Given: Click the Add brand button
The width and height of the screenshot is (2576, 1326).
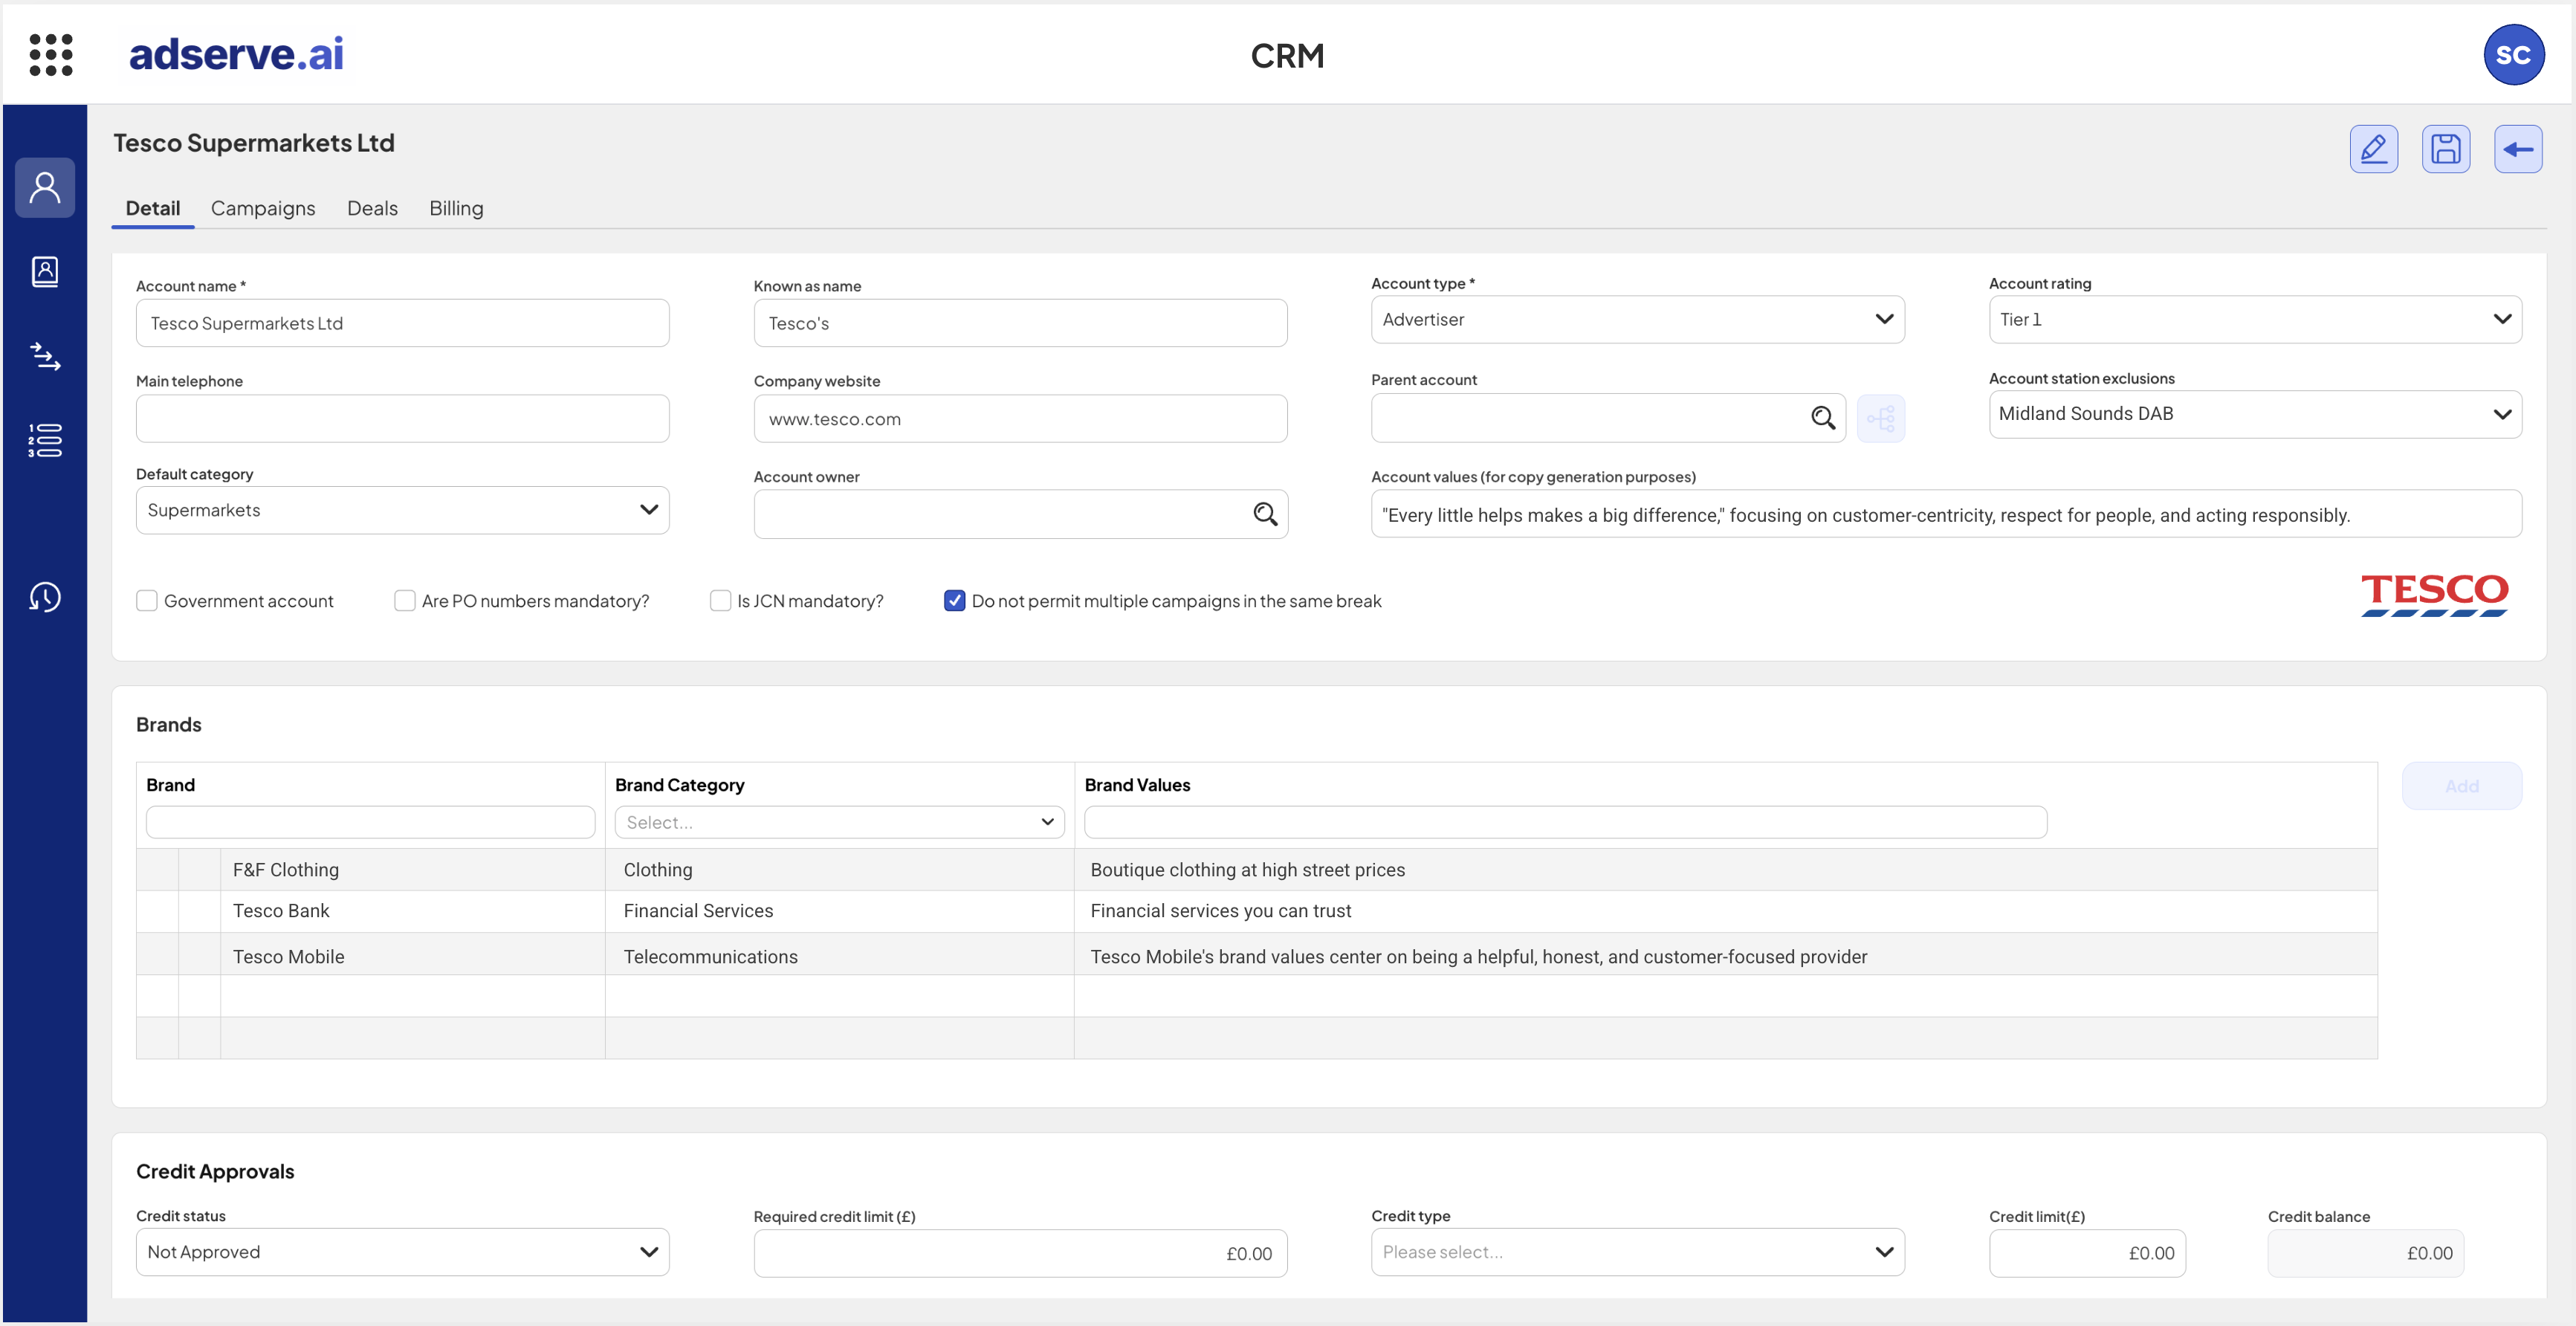Looking at the screenshot, I should click(x=2462, y=786).
